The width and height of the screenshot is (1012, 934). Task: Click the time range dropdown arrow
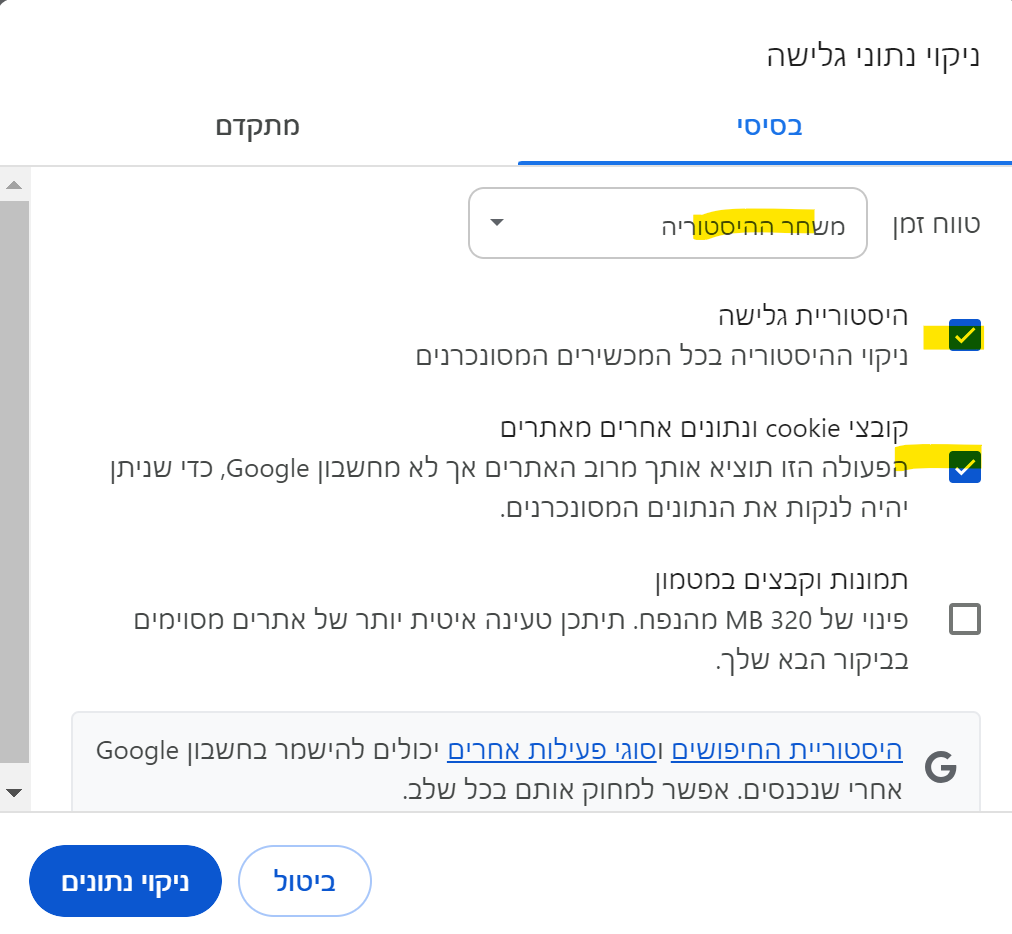497,223
